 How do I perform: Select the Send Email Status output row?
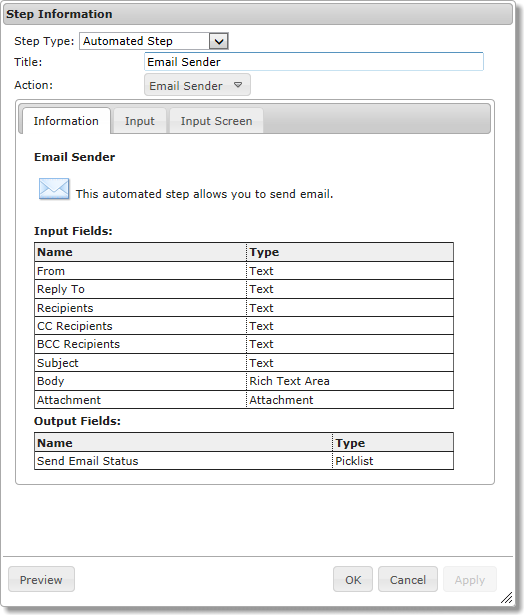(x=244, y=460)
